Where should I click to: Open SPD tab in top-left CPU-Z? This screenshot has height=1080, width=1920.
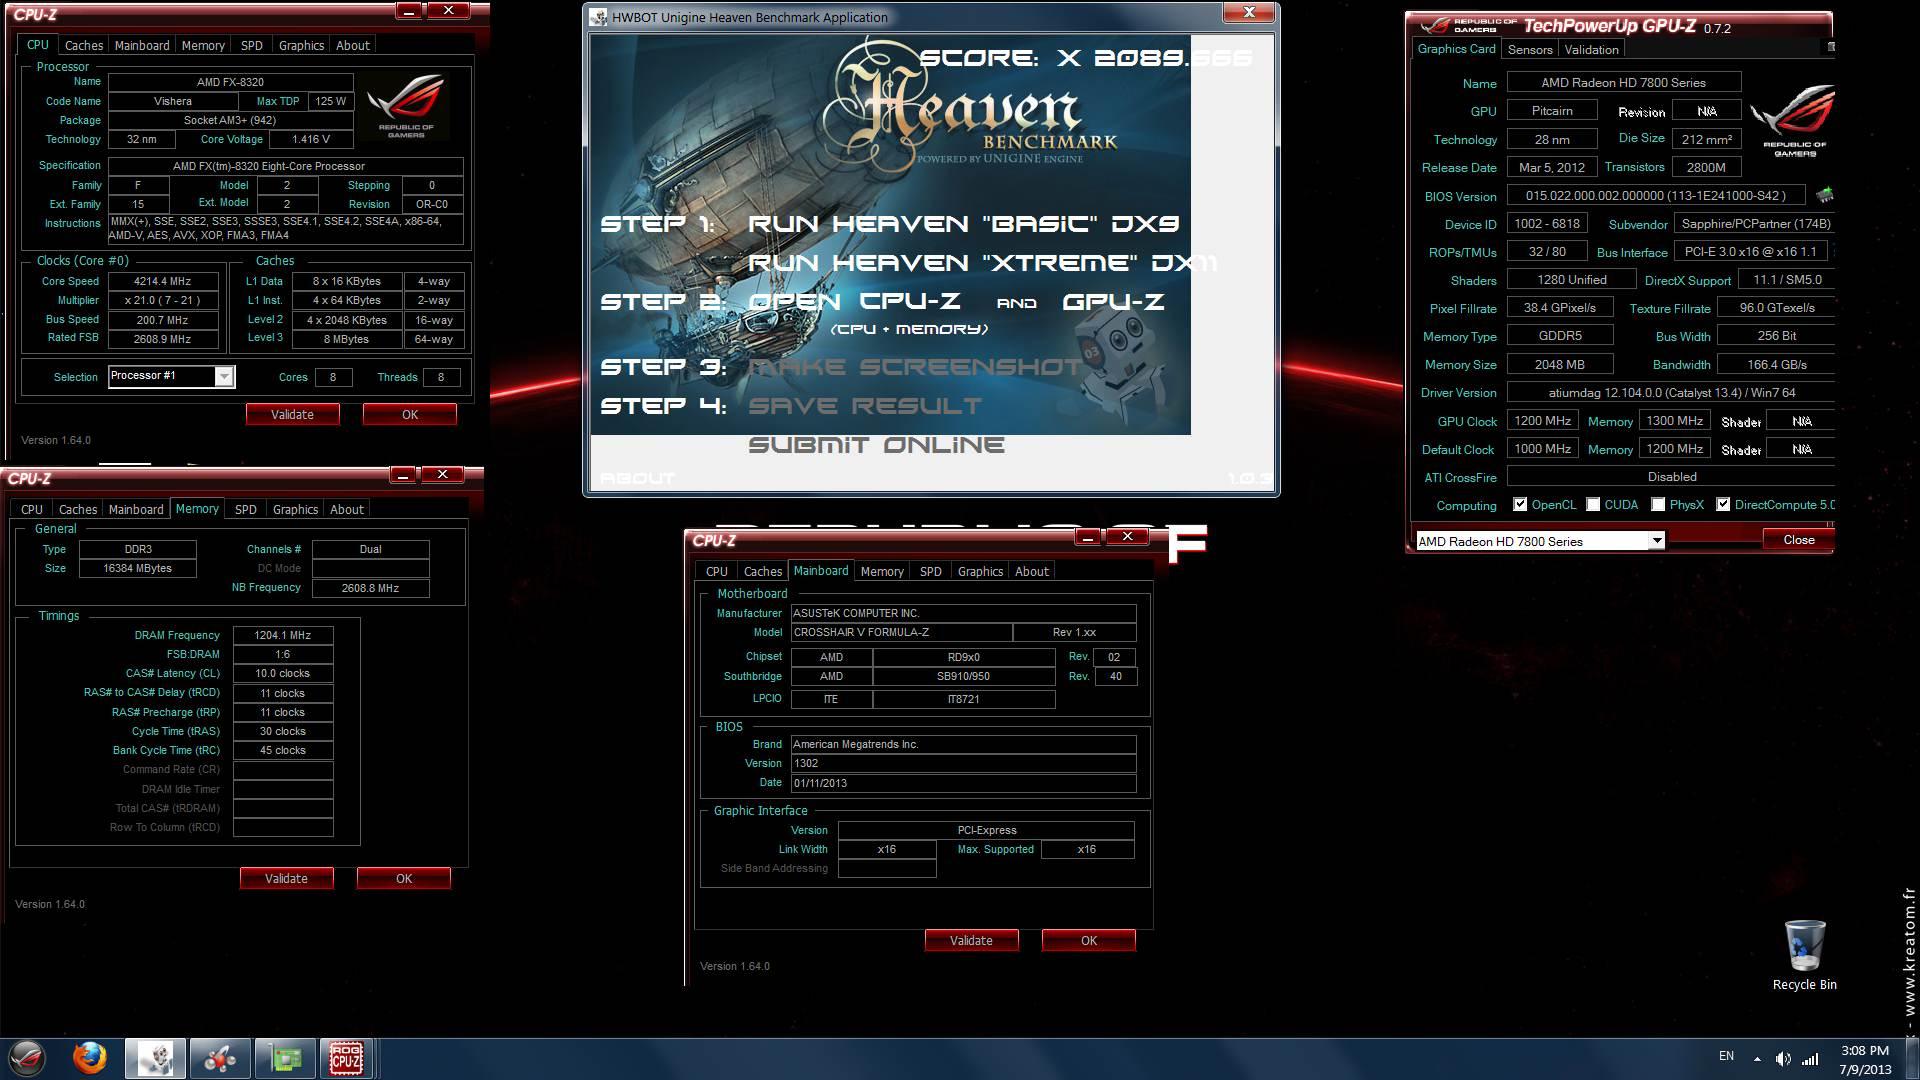[x=252, y=45]
